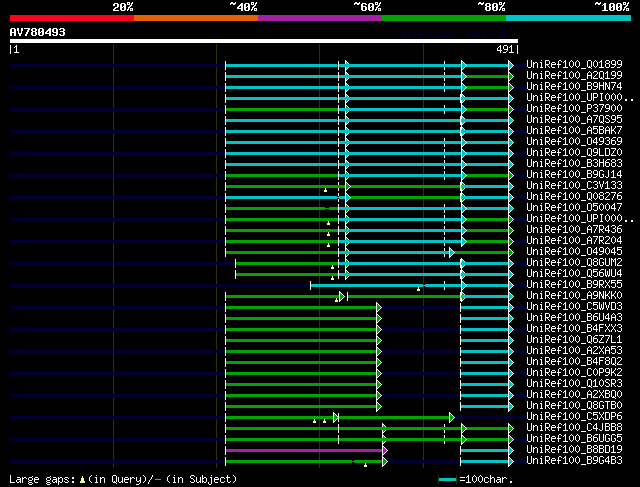Click the red 20% identity color segment

click(72, 18)
